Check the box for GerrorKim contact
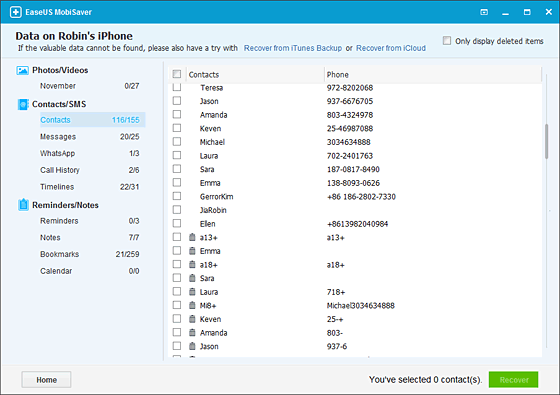This screenshot has width=560, height=395. [177, 196]
